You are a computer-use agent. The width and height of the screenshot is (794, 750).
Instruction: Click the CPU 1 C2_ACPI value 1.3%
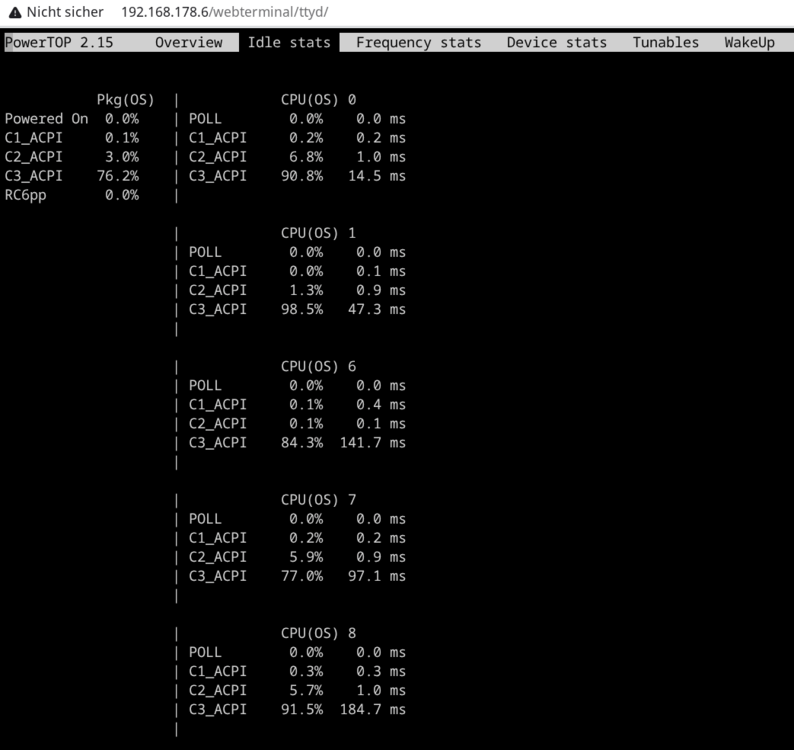tap(306, 290)
